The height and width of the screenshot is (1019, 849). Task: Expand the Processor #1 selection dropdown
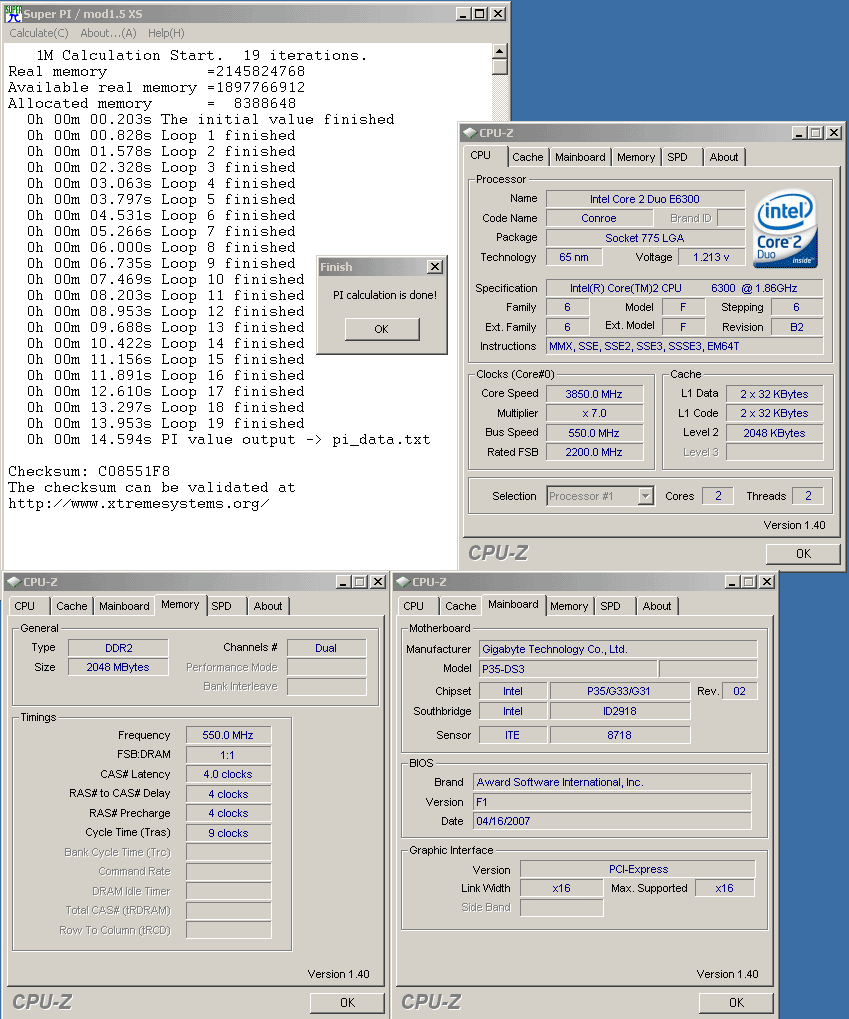[645, 496]
